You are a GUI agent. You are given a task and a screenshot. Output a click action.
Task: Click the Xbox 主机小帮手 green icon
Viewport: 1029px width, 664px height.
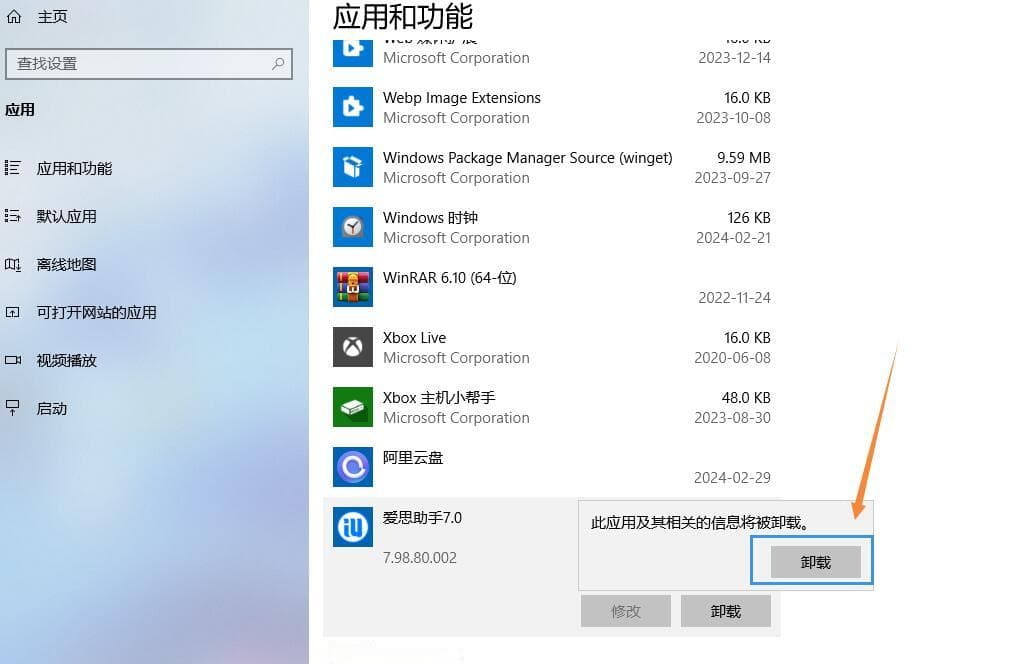pyautogui.click(x=352, y=407)
